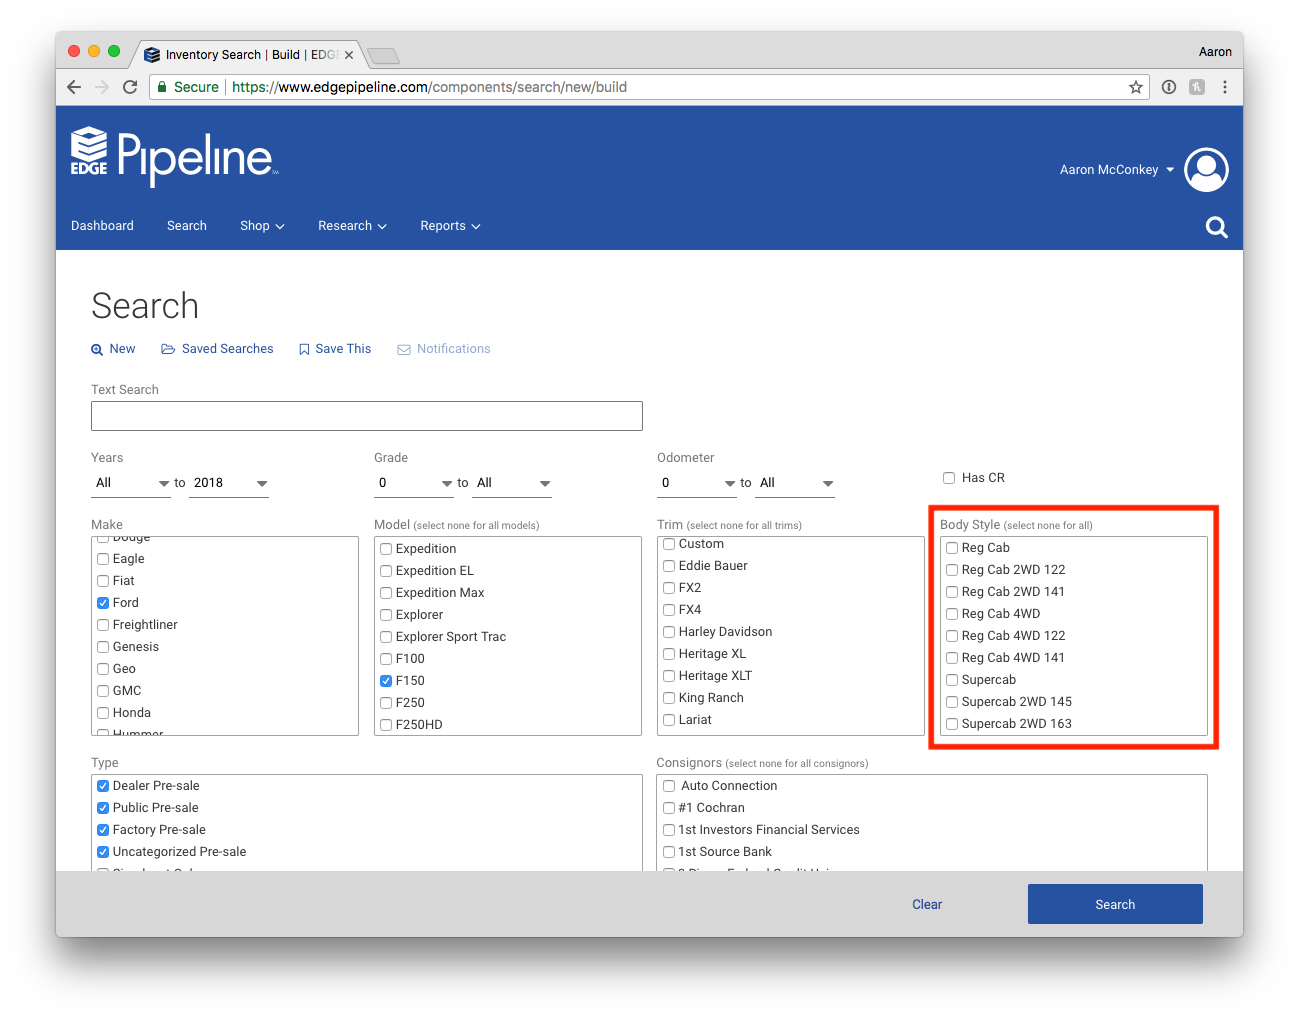This screenshot has width=1299, height=1017.
Task: Check Reg Cab 4WD 141 body style
Action: click(952, 658)
